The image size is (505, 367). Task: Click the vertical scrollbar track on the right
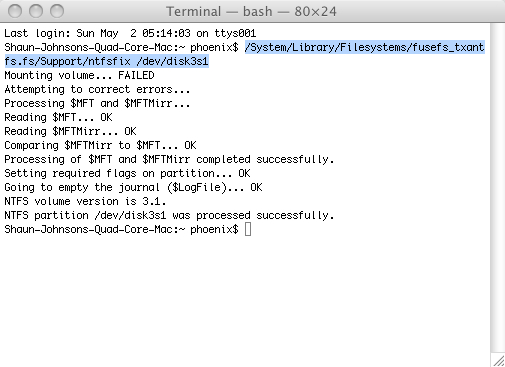498,187
